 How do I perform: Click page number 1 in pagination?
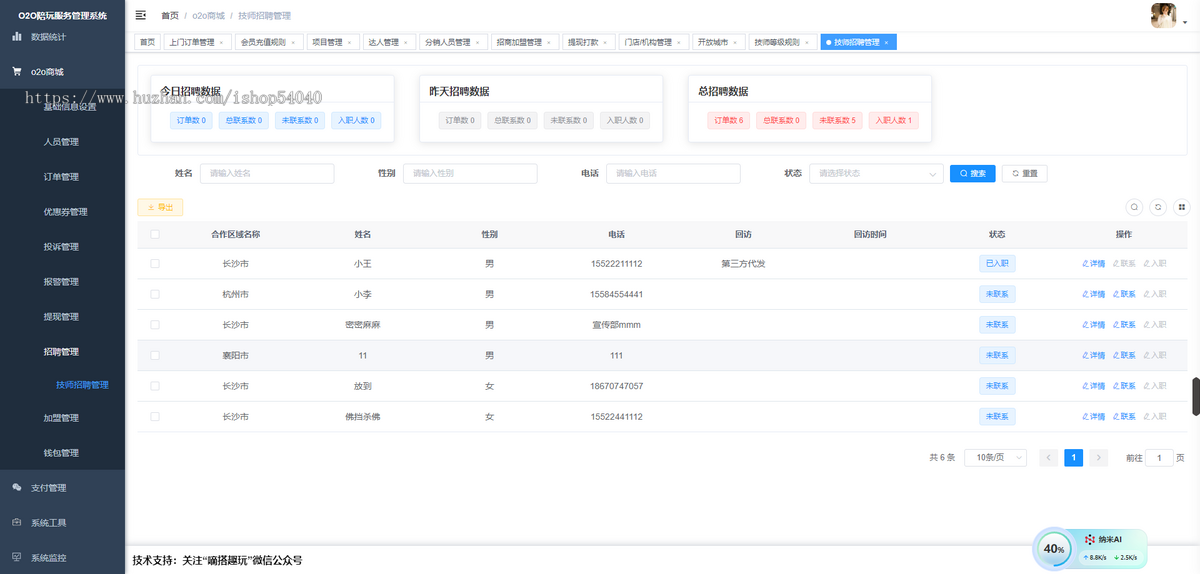pyautogui.click(x=1074, y=457)
